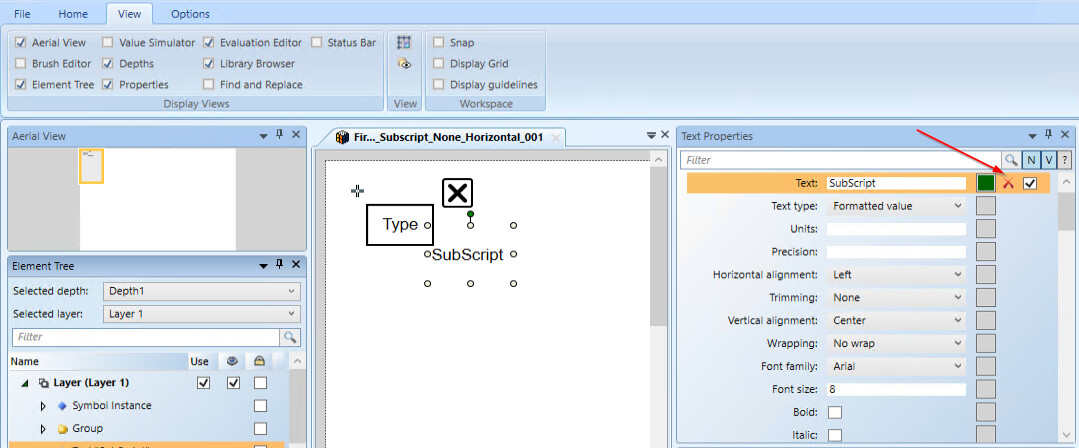The height and width of the screenshot is (448, 1079).
Task: Click the N button in Text Properties
Action: (x=1031, y=160)
